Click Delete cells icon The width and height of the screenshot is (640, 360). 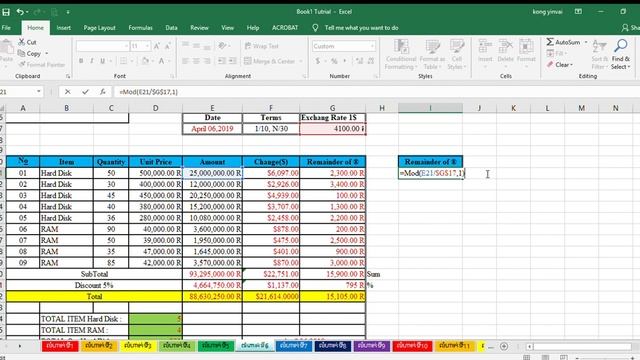(x=505, y=47)
